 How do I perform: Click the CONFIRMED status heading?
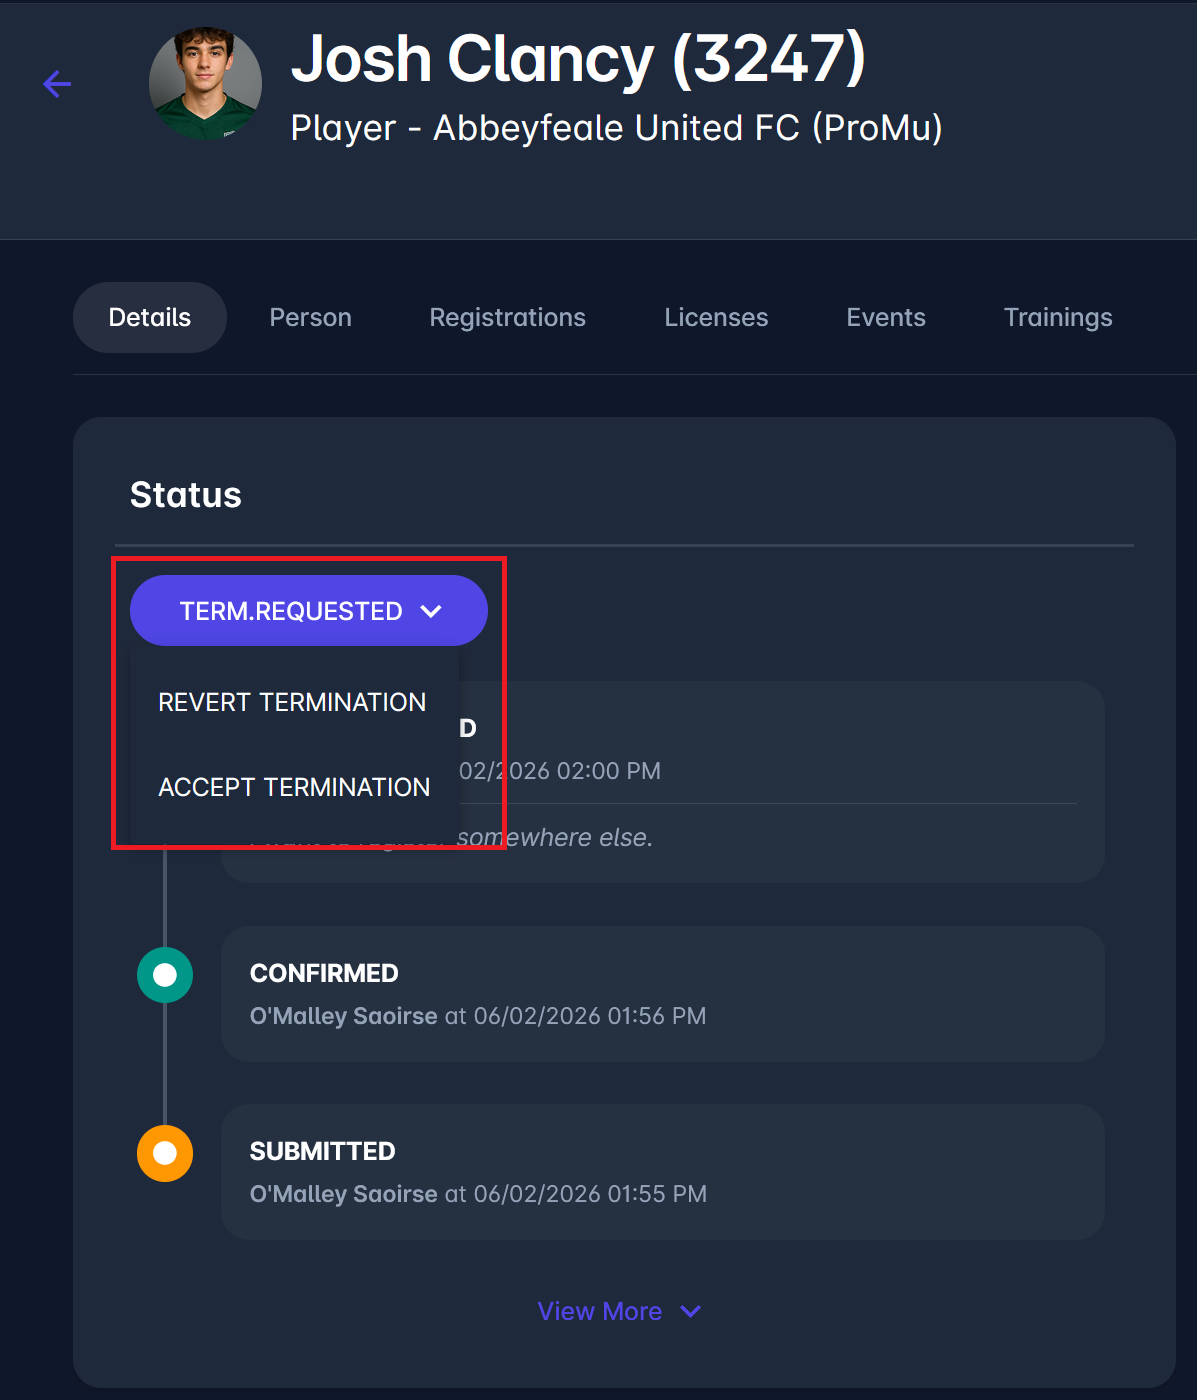tap(324, 973)
